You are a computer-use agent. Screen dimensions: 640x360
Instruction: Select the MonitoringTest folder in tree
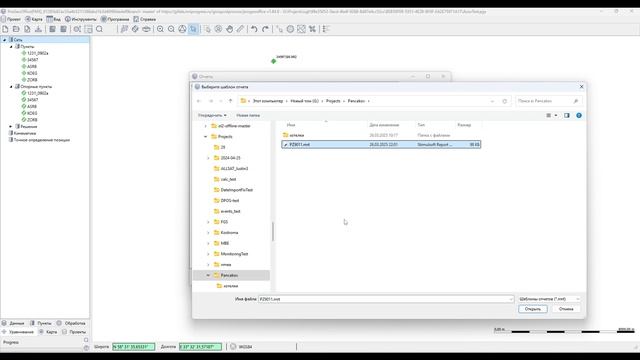tap(234, 254)
